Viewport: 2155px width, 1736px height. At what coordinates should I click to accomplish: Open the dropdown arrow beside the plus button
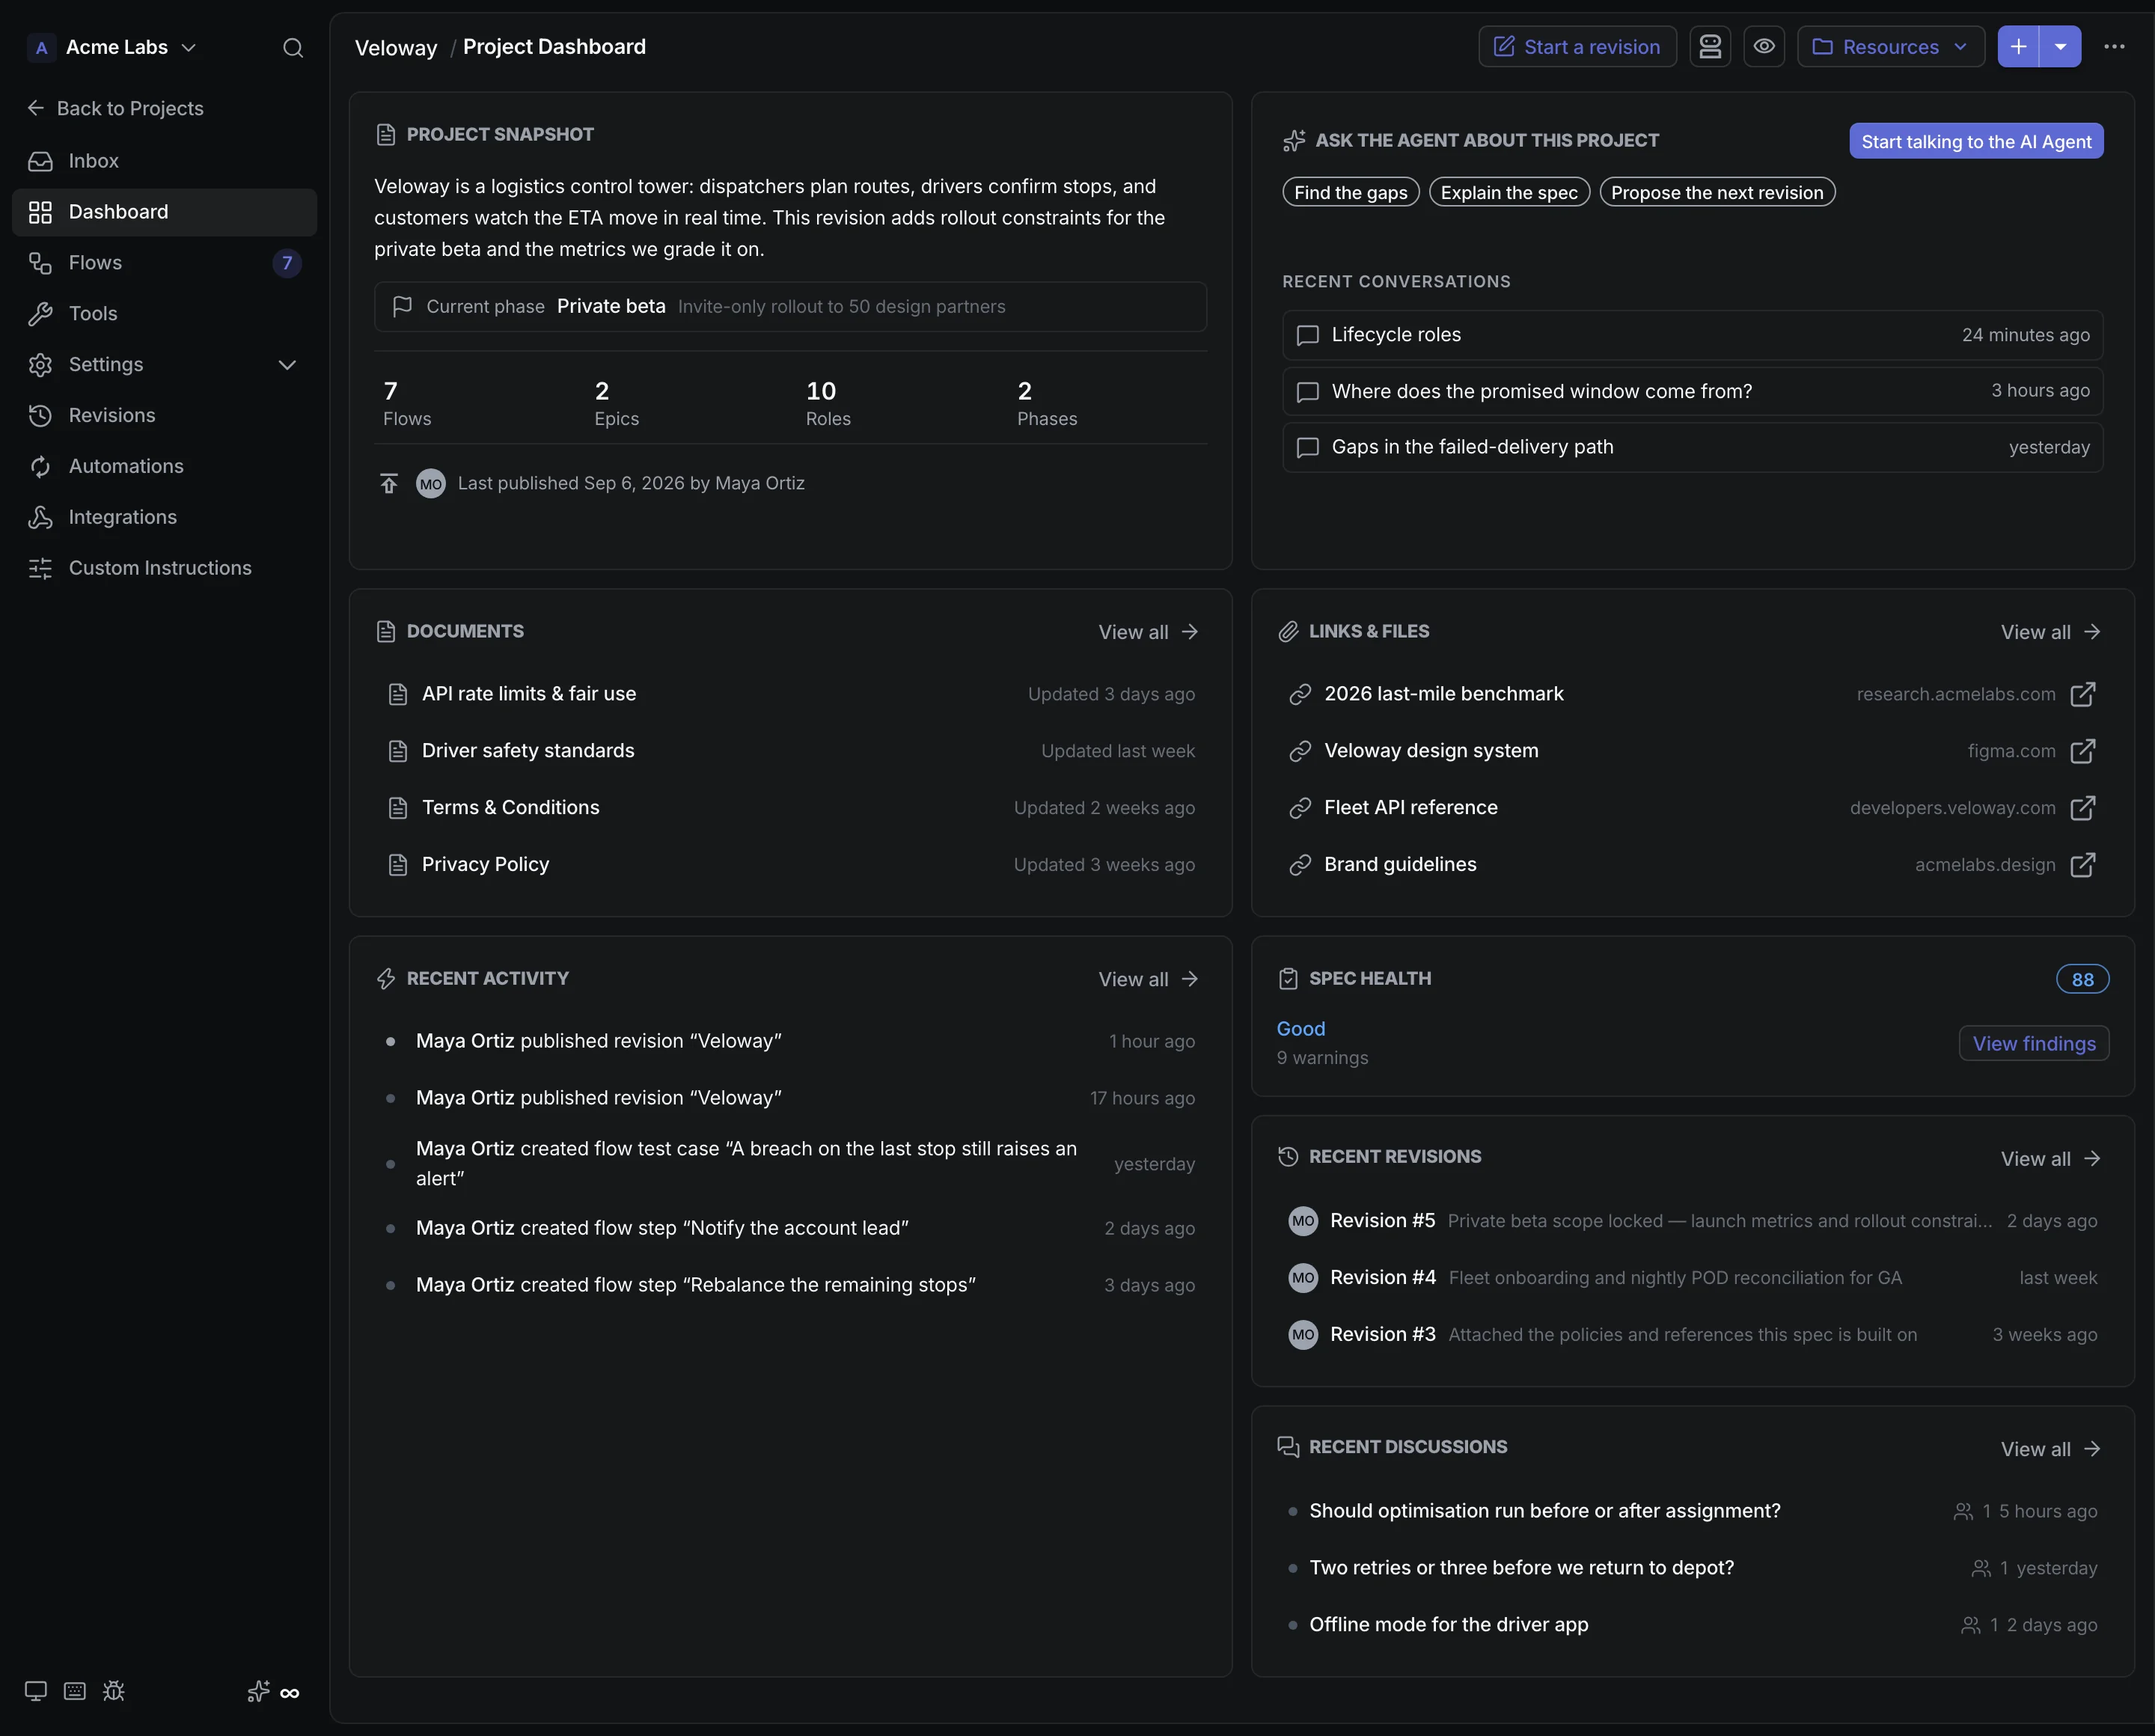click(x=2060, y=47)
